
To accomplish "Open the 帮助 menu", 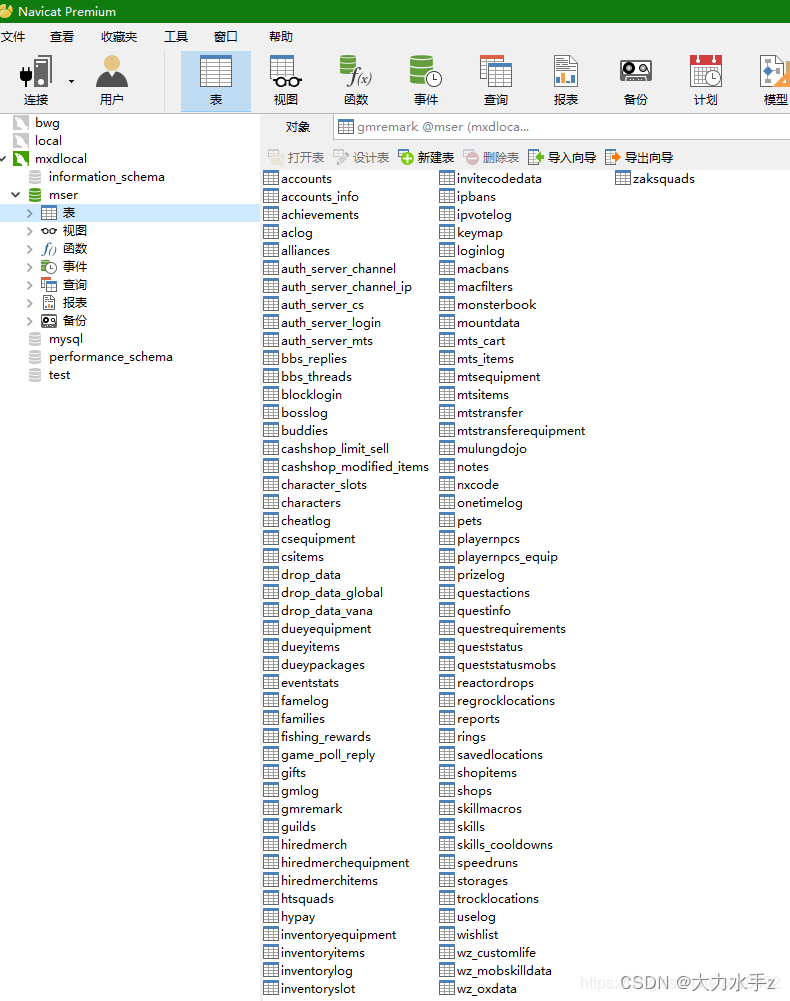I will [281, 36].
